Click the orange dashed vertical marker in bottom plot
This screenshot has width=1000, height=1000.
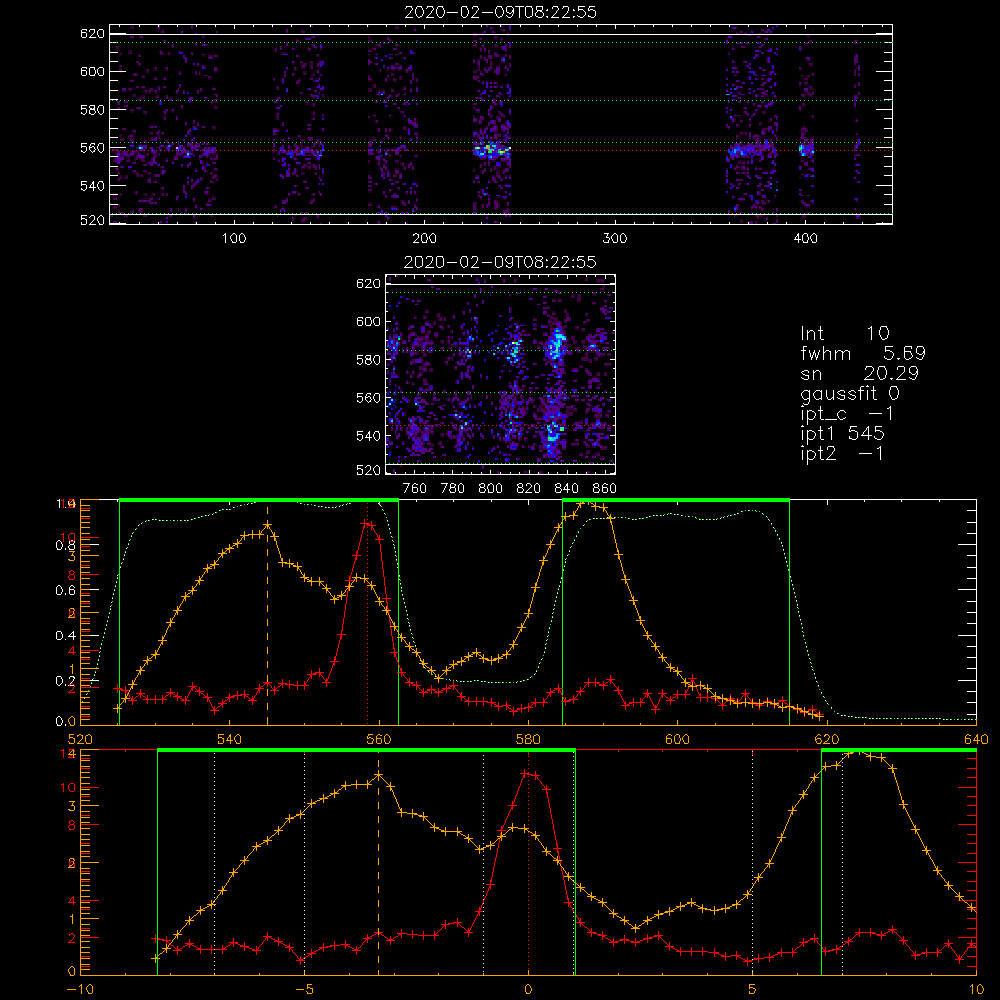(x=378, y=862)
